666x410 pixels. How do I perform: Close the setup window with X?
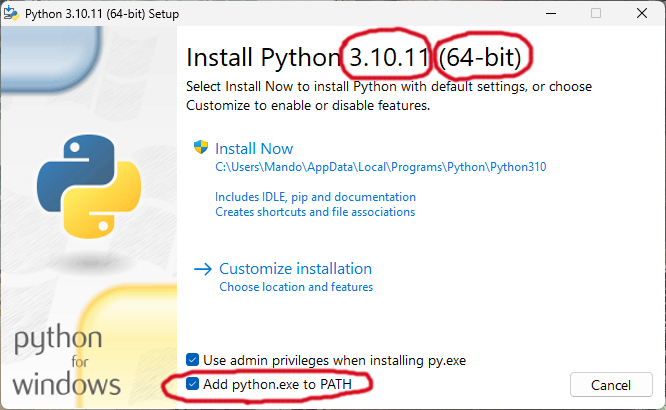642,13
